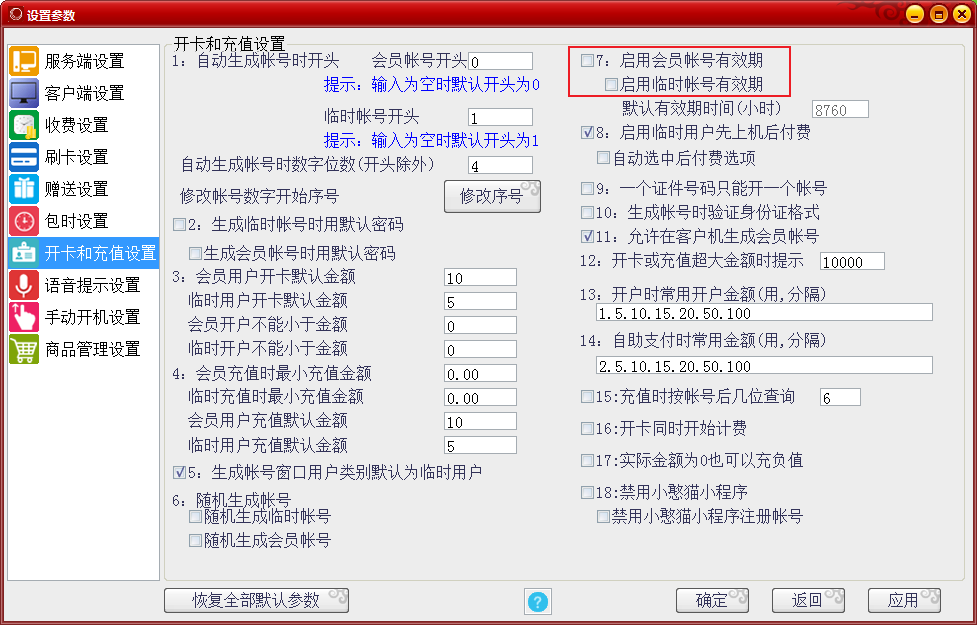Enable 启用会员帐号有效期 checkbox
The image size is (977, 625).
point(587,60)
